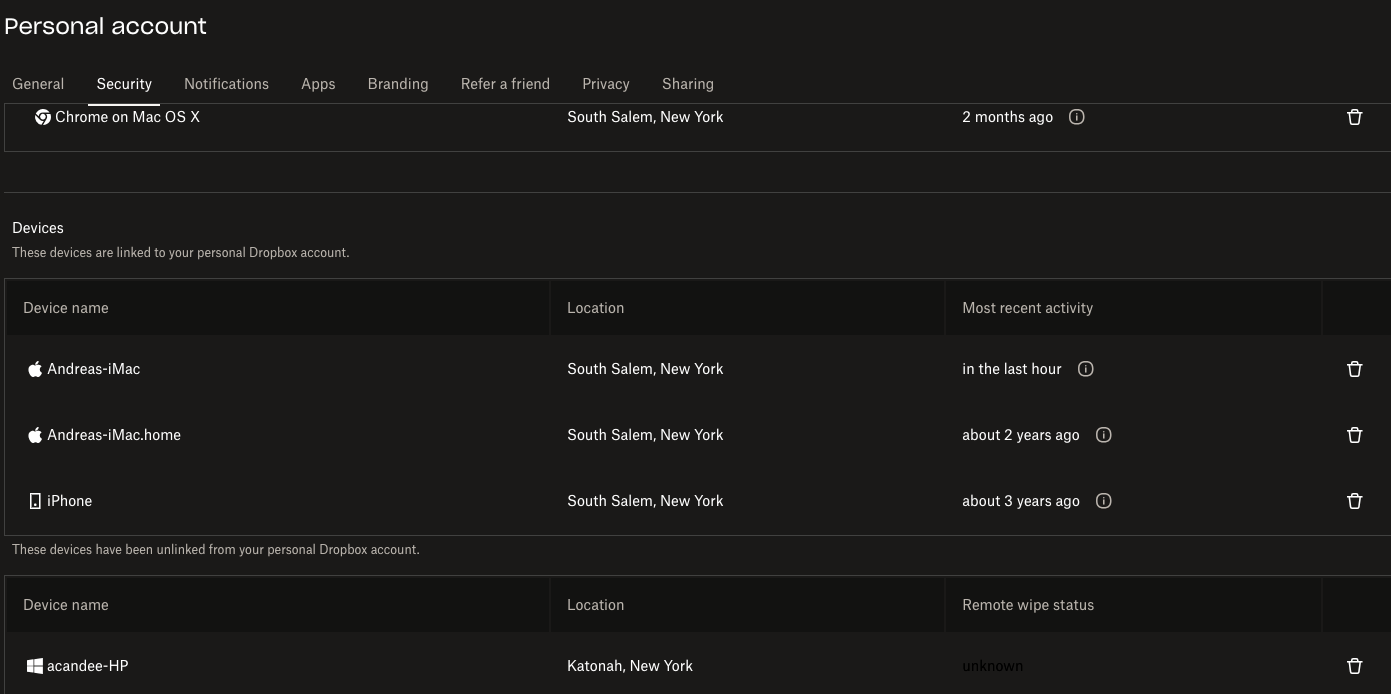
Task: Unlink the Andreas-iMac device via trash icon
Action: coord(1354,369)
